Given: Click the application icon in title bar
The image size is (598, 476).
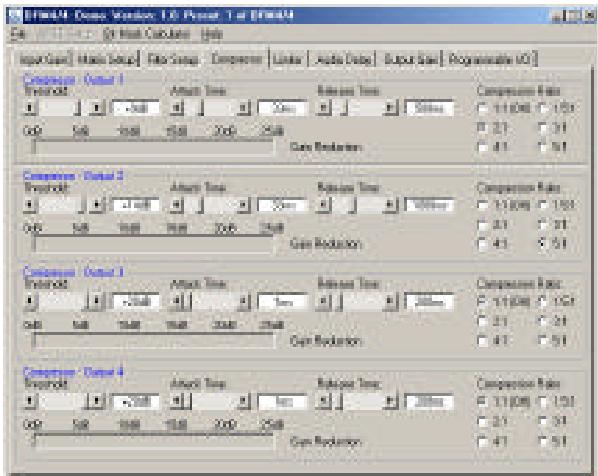Looking at the screenshot, I should click(x=15, y=15).
